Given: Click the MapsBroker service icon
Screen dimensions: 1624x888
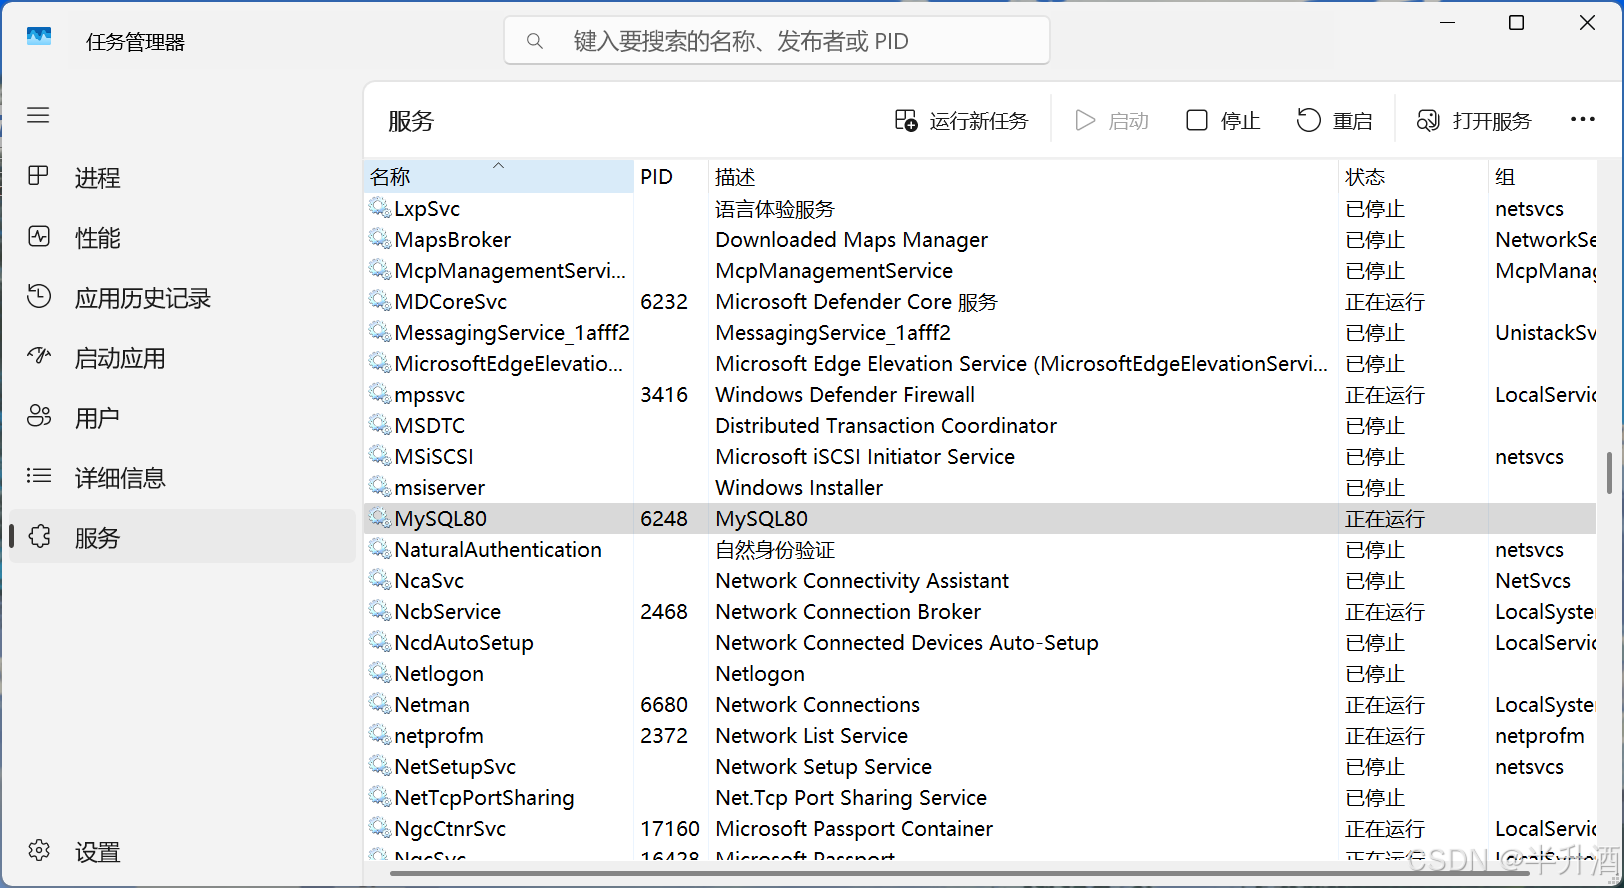Looking at the screenshot, I should click(380, 239).
